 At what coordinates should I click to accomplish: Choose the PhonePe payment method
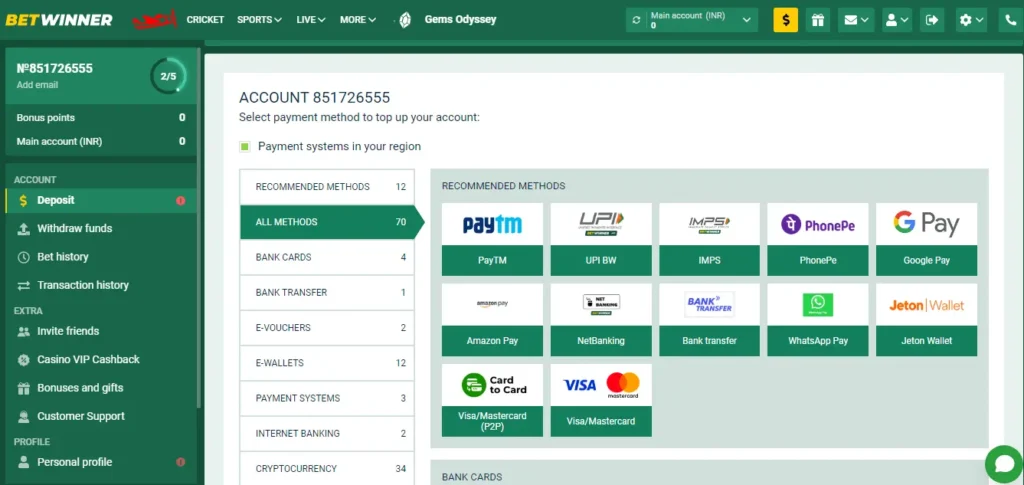[x=818, y=239]
